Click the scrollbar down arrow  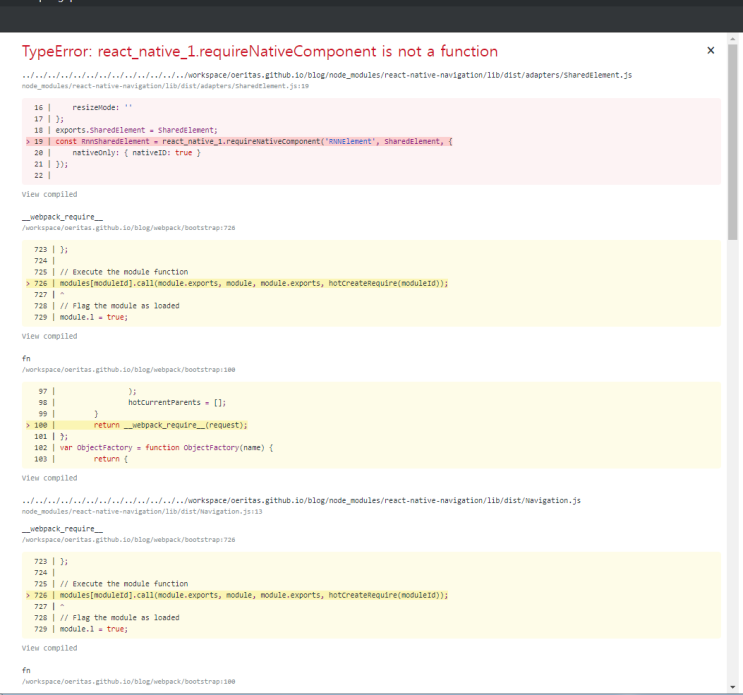pyautogui.click(x=733, y=686)
